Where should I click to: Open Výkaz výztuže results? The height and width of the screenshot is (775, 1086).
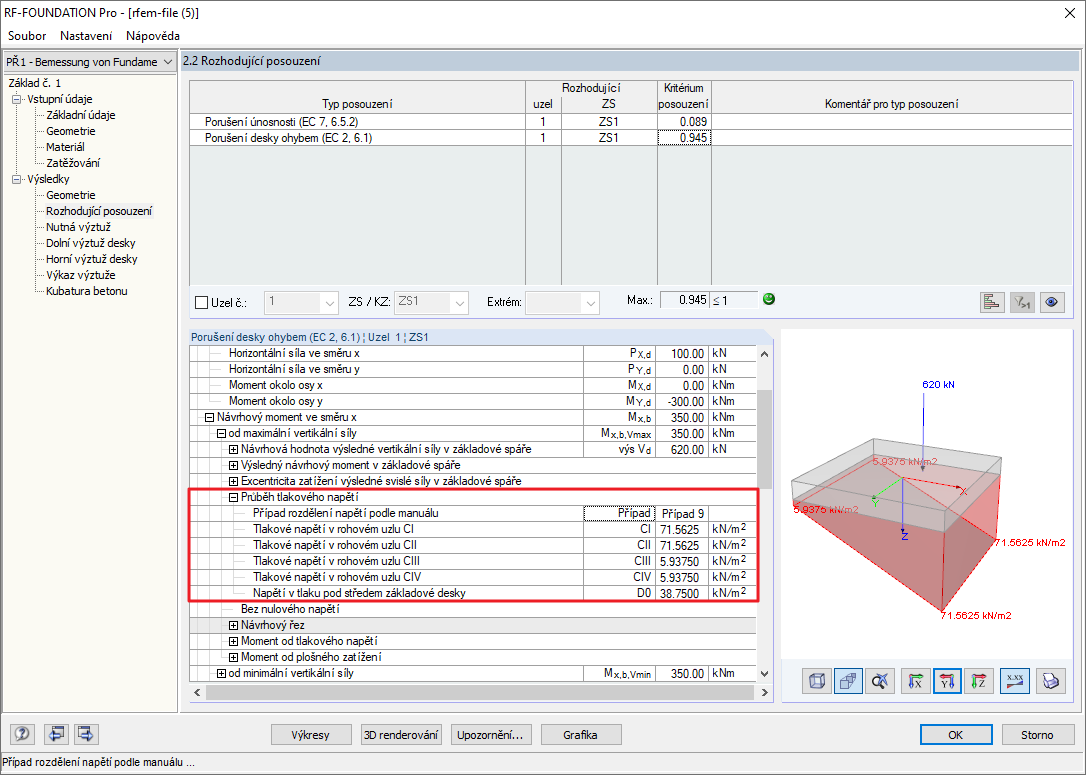point(80,275)
